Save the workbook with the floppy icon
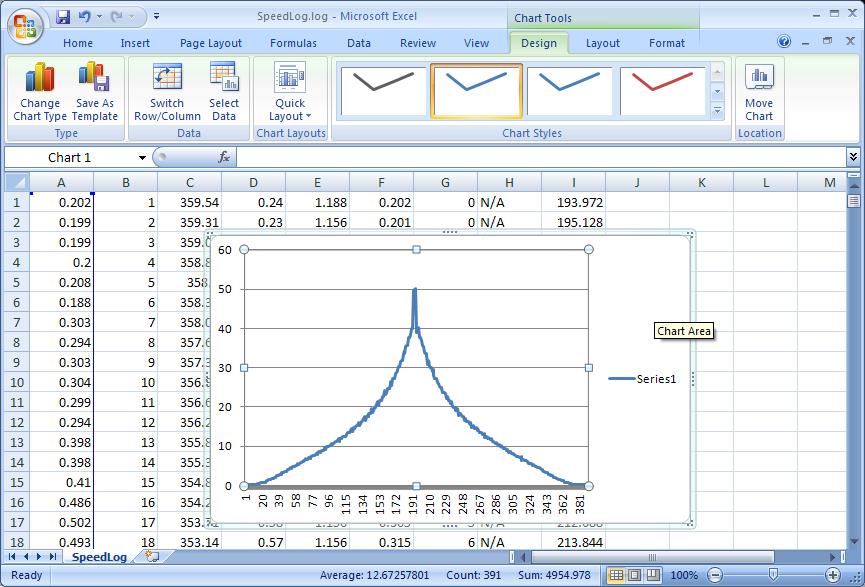865x587 pixels. pyautogui.click(x=63, y=17)
